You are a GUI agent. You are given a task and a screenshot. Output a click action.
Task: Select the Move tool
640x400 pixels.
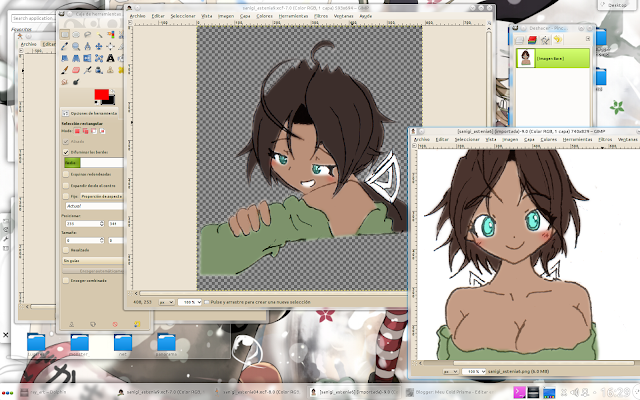click(x=99, y=46)
